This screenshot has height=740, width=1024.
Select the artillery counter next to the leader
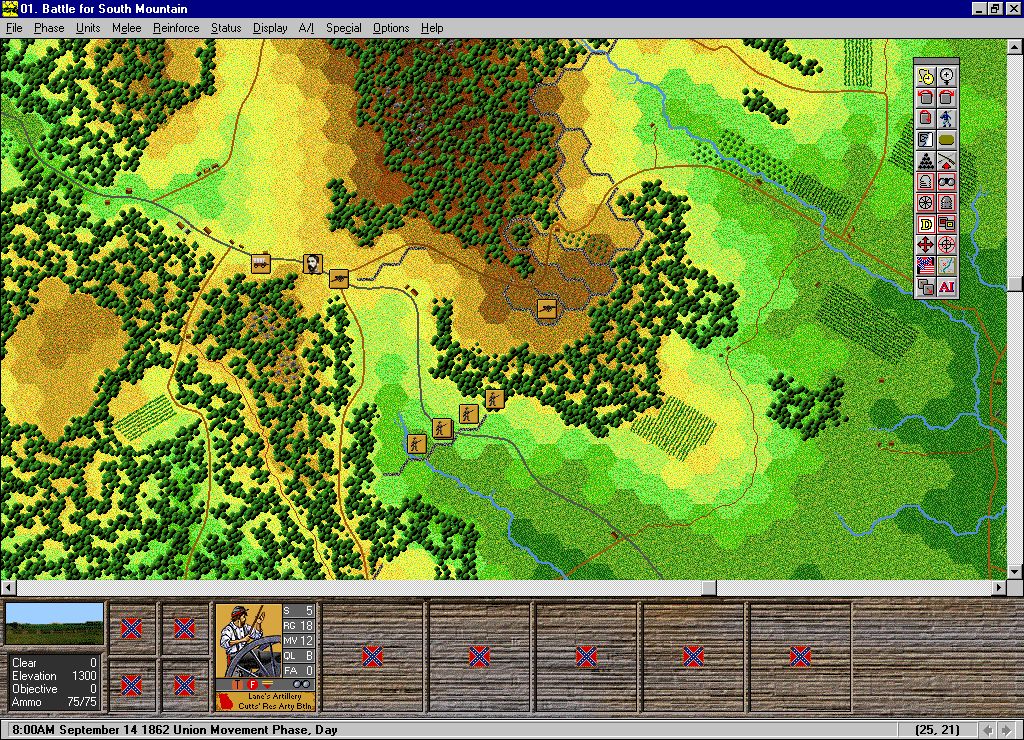[x=339, y=278]
